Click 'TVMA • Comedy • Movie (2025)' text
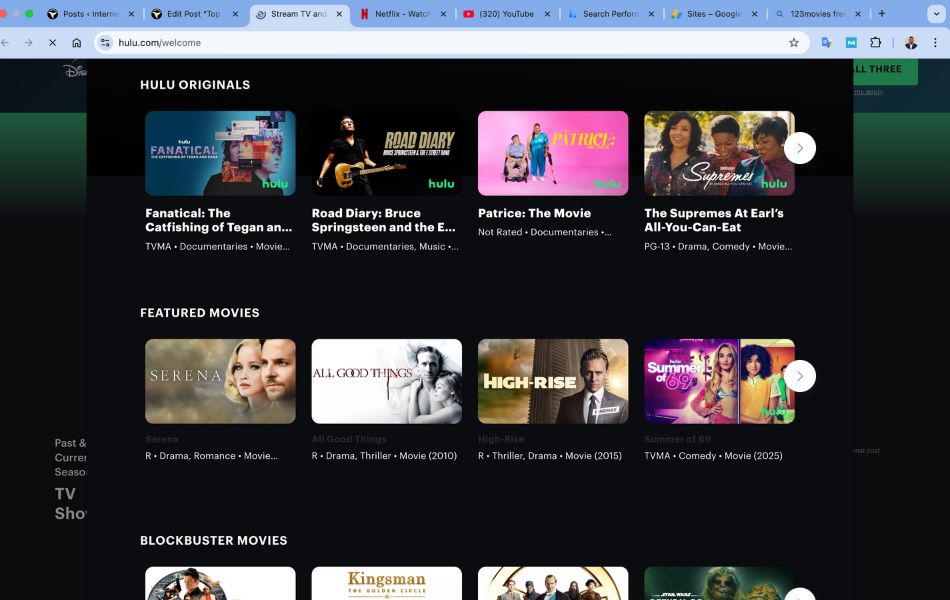The image size is (950, 600). 713,456
